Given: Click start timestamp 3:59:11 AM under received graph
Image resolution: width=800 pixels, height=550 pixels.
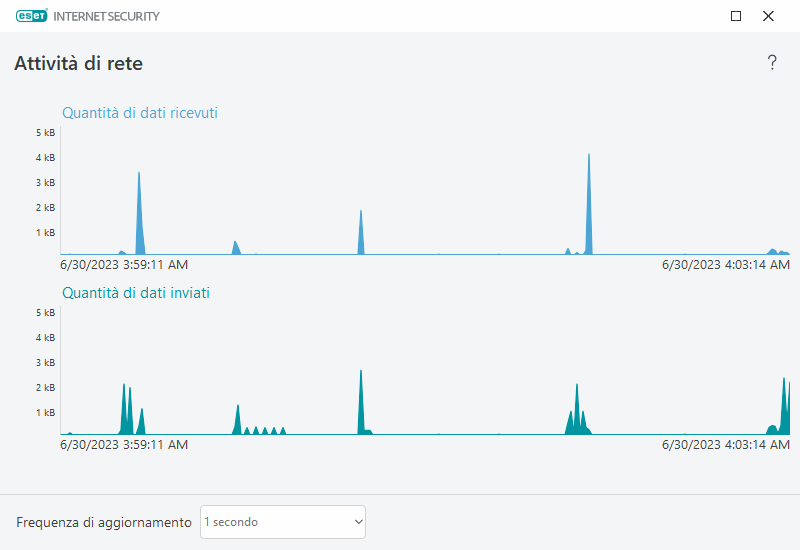Looking at the screenshot, I should click(x=124, y=265).
